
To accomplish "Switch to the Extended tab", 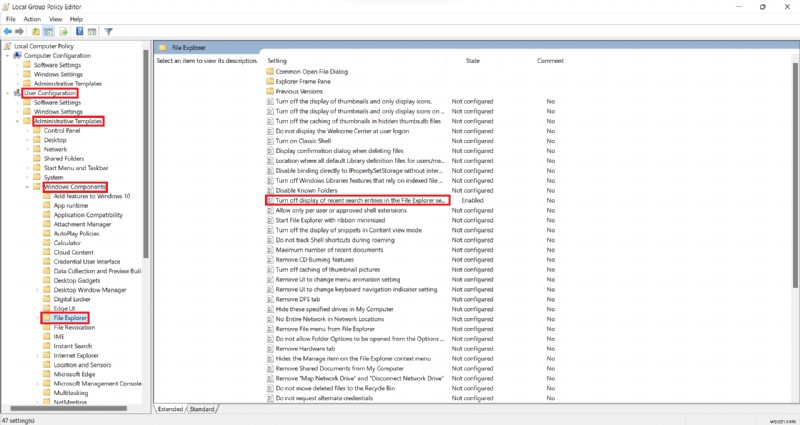I will (x=170, y=409).
